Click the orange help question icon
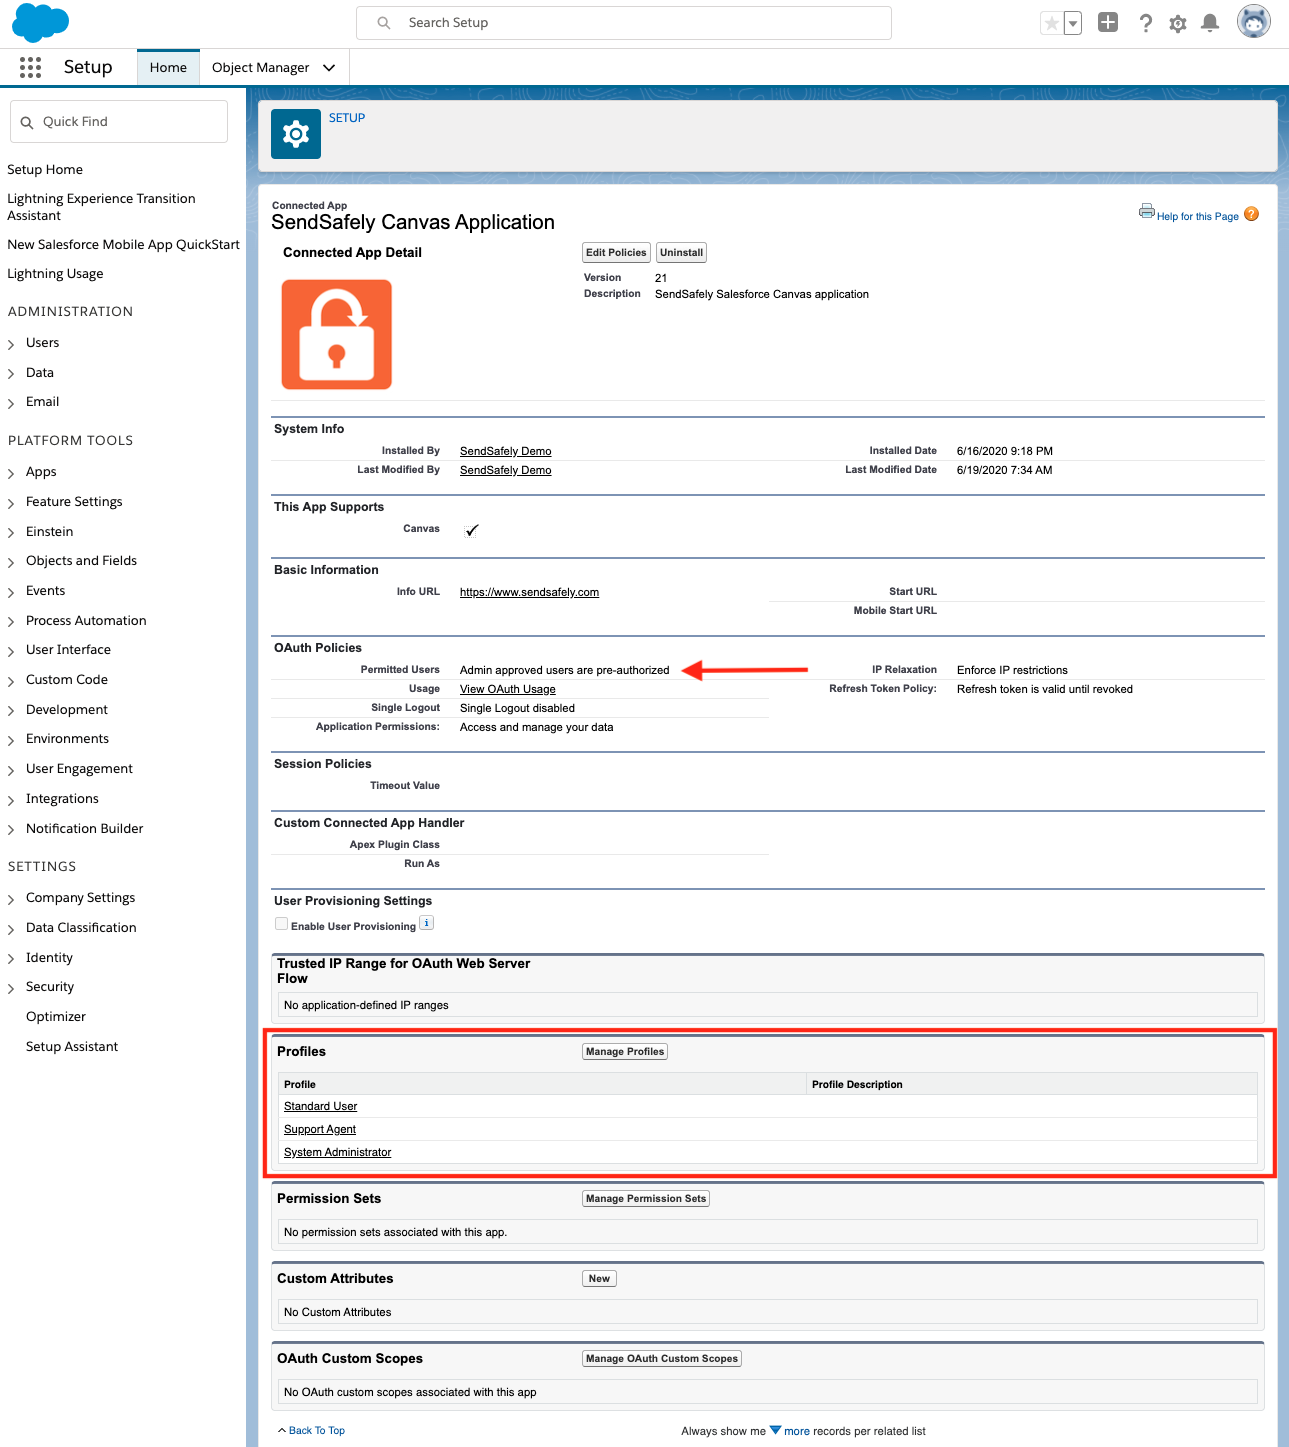The height and width of the screenshot is (1447, 1289). [x=1252, y=214]
